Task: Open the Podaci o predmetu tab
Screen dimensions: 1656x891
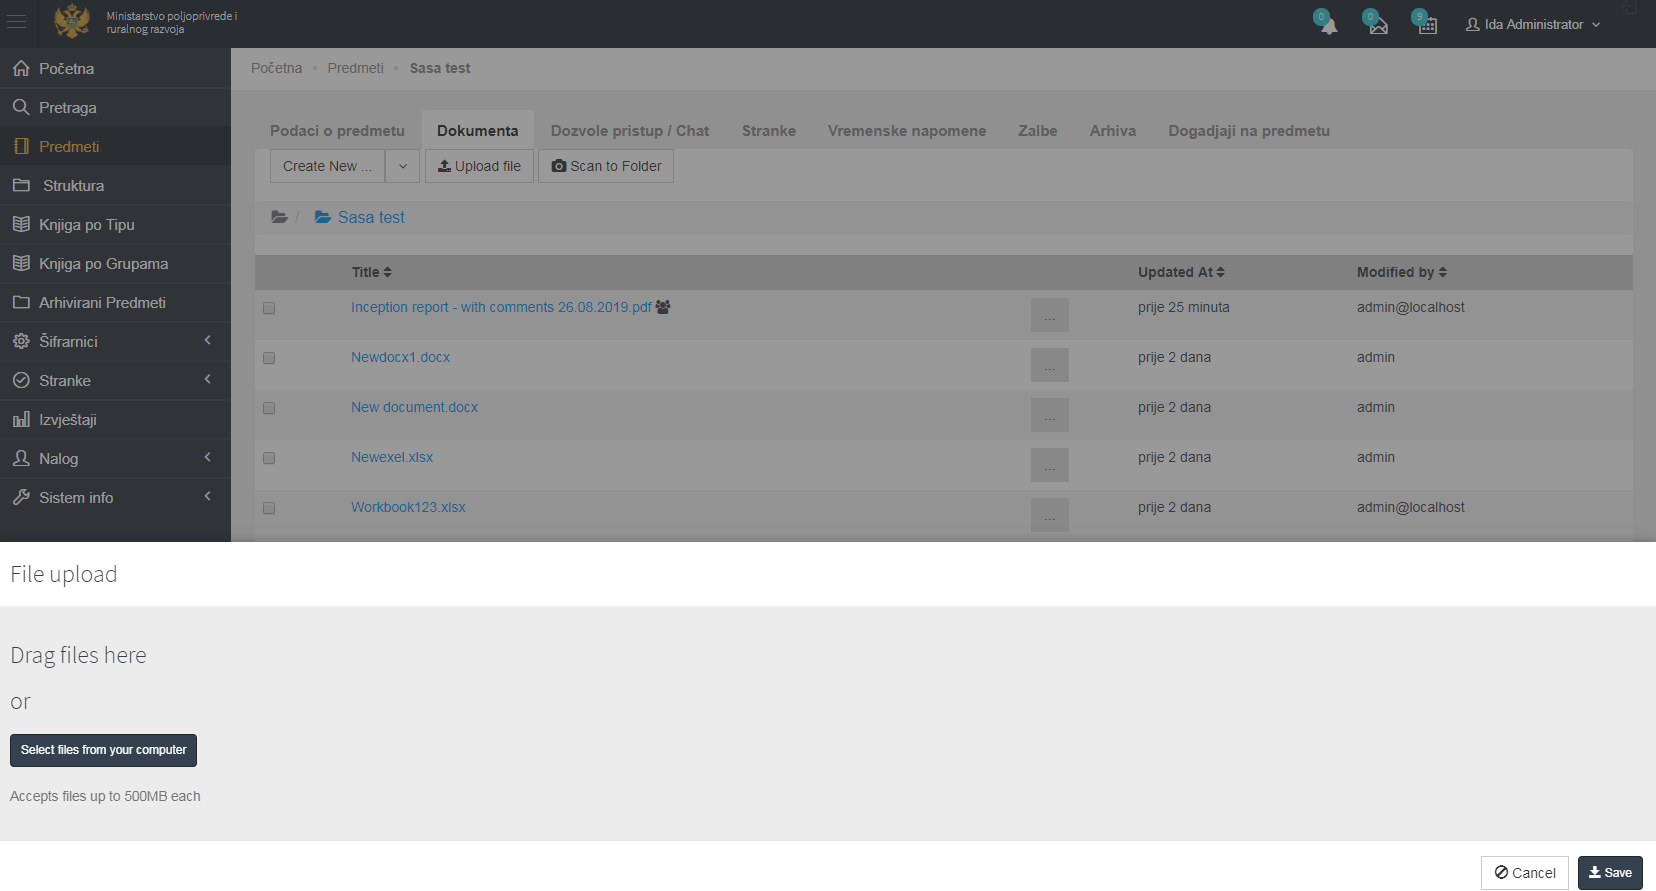Action: [337, 131]
